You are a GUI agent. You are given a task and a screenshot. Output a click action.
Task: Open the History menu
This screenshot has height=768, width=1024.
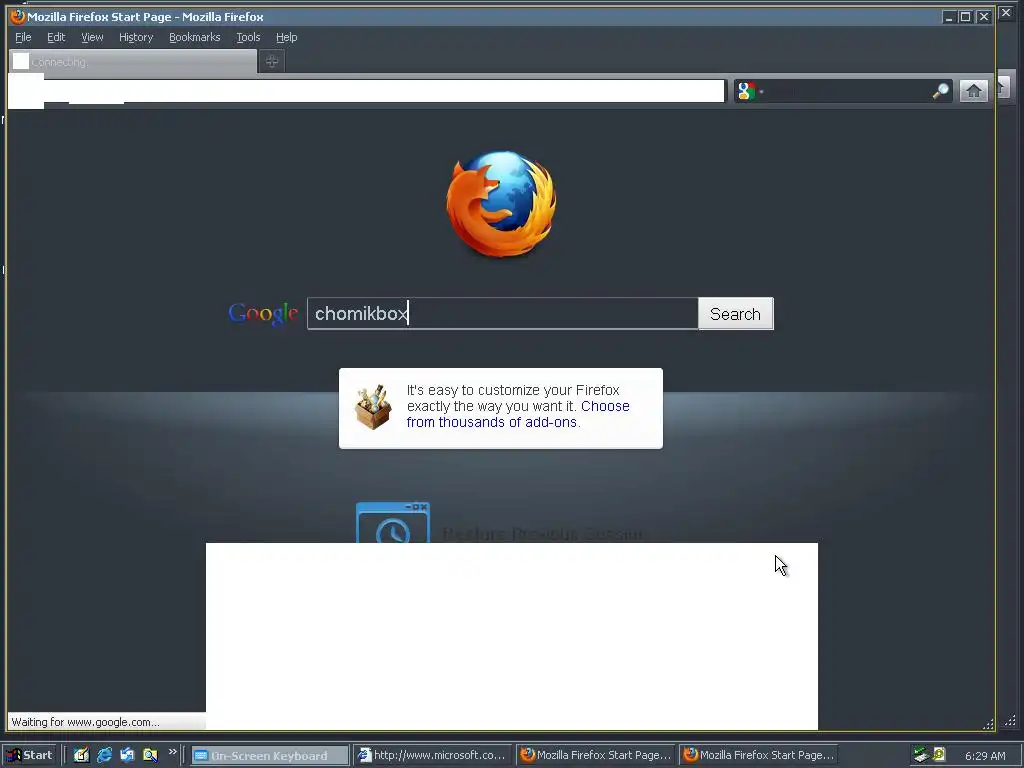pos(136,37)
